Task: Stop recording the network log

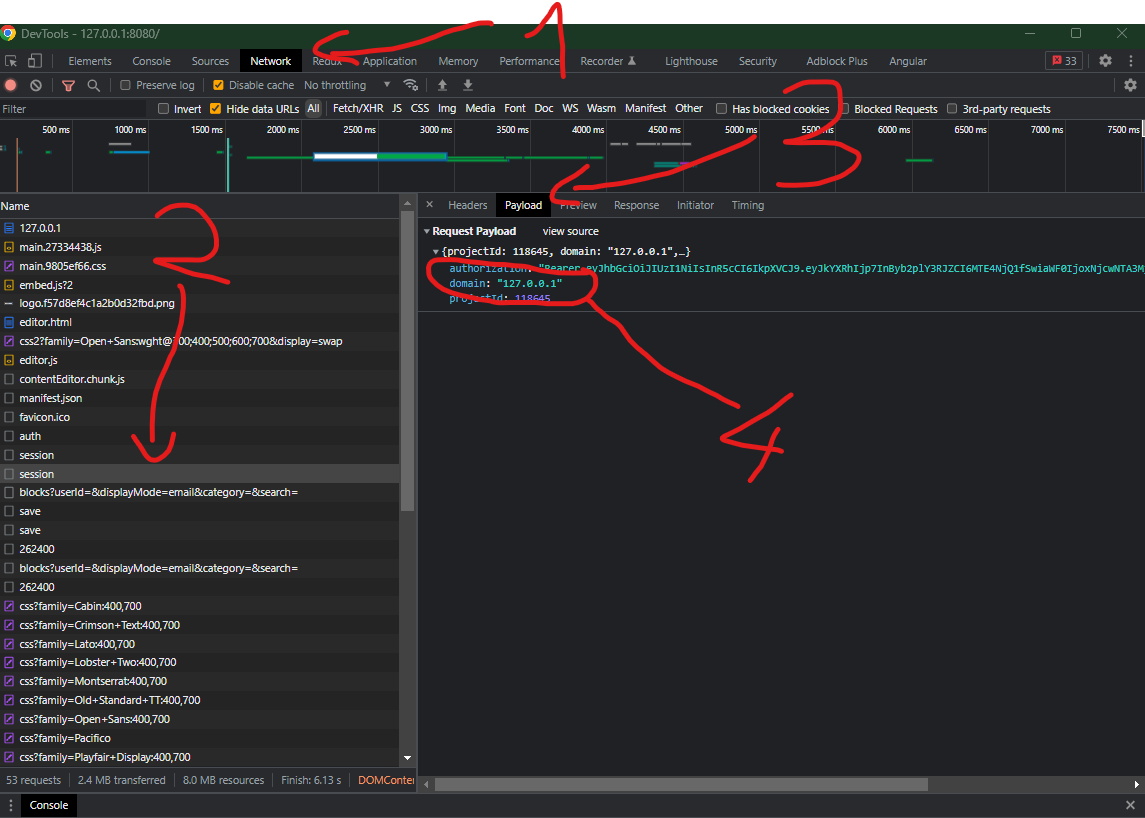Action: click(x=11, y=84)
